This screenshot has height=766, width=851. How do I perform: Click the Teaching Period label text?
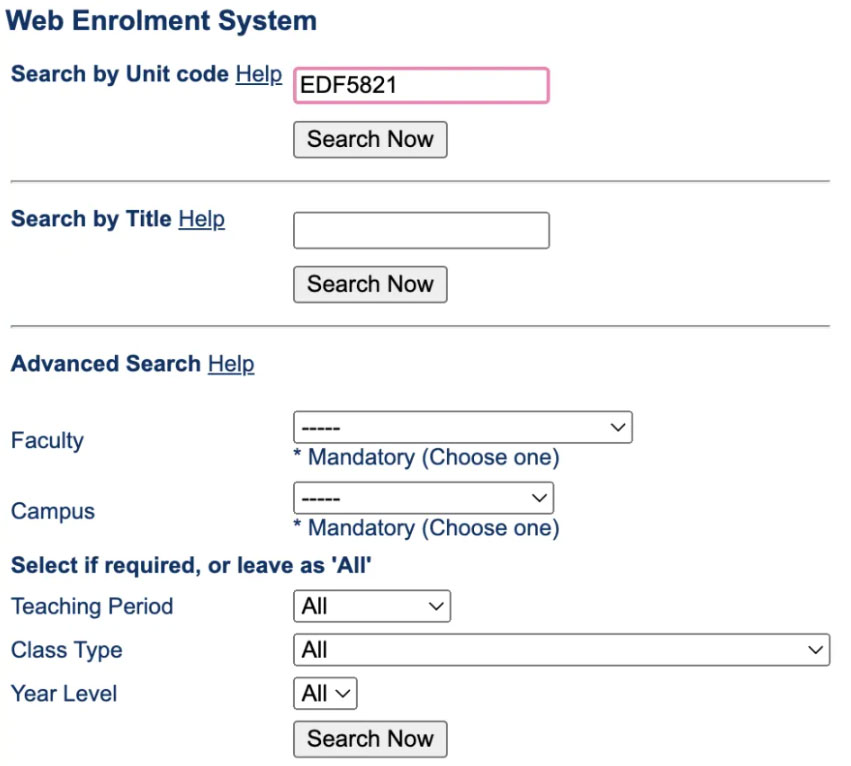(x=92, y=606)
